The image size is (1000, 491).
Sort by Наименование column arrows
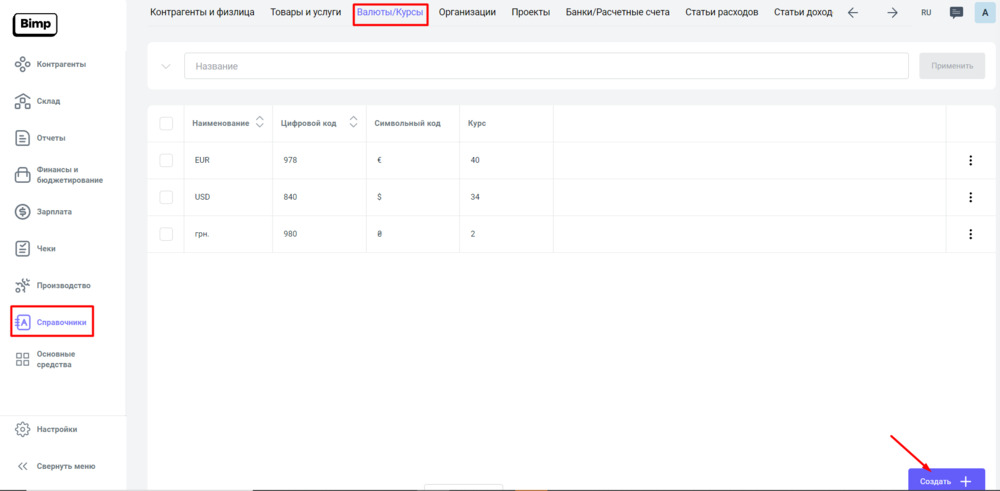point(260,123)
